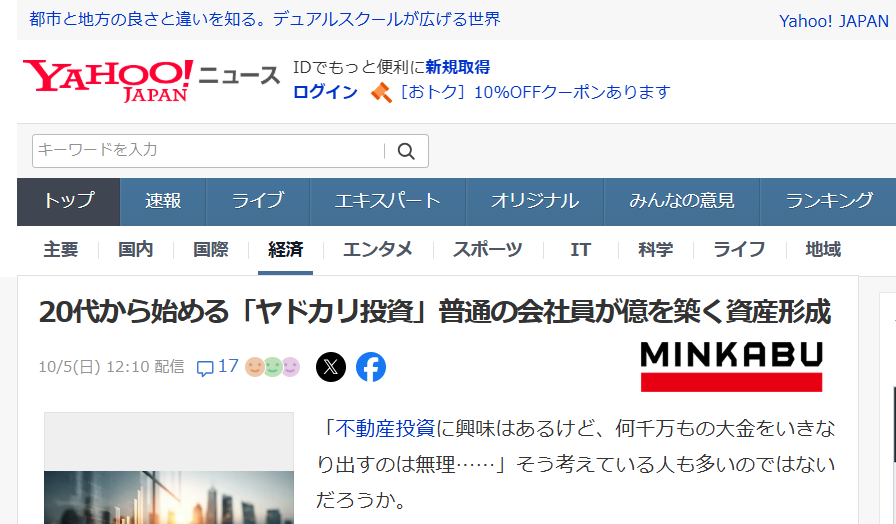Click the auction hammer coupon icon
This screenshot has width=896, height=524.
point(381,92)
